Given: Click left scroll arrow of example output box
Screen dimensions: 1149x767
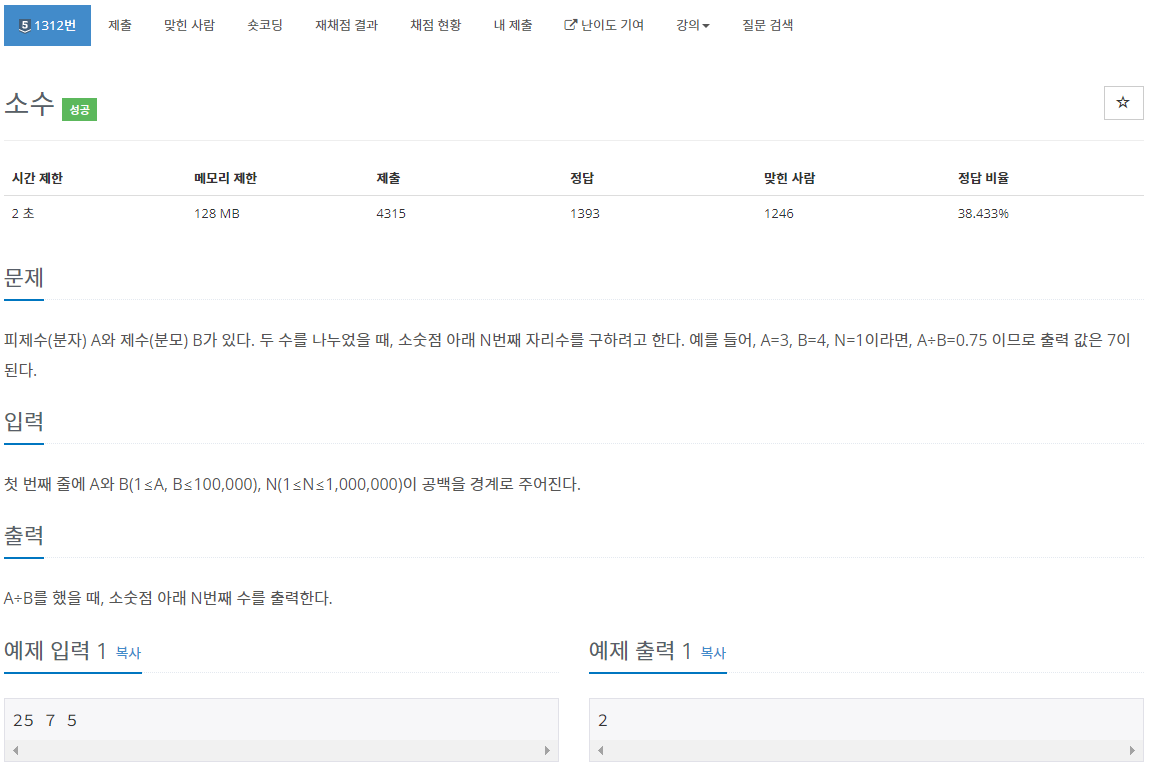Looking at the screenshot, I should [600, 750].
